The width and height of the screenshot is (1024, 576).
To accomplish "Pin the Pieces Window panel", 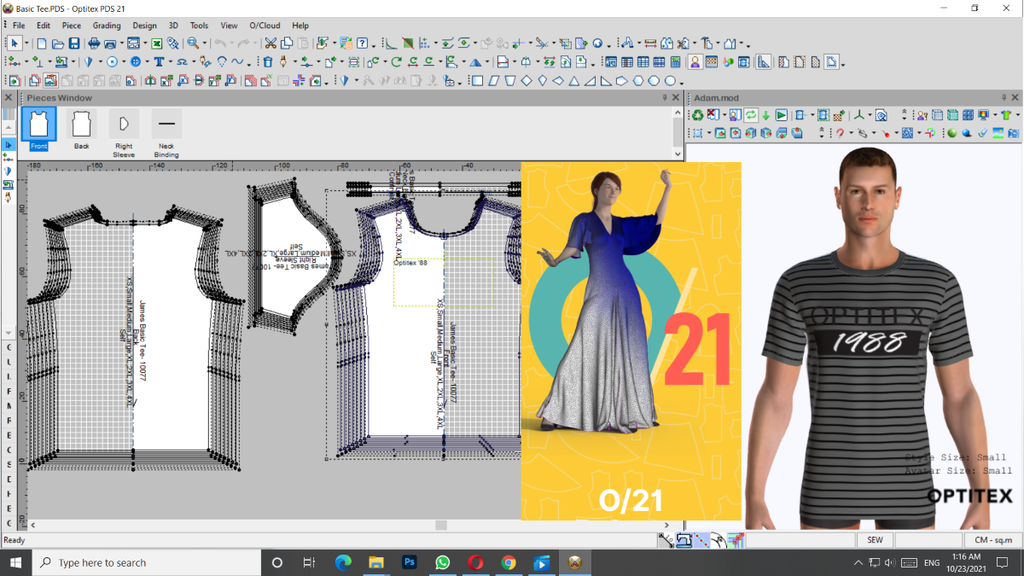I will 665,98.
